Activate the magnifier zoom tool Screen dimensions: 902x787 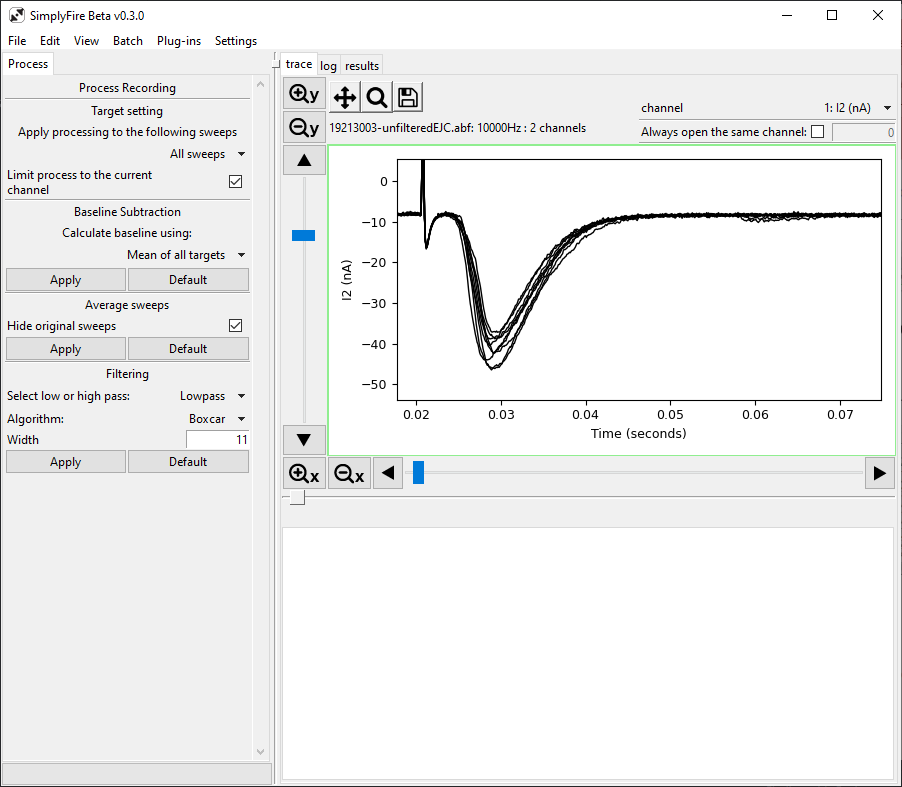pos(377,97)
